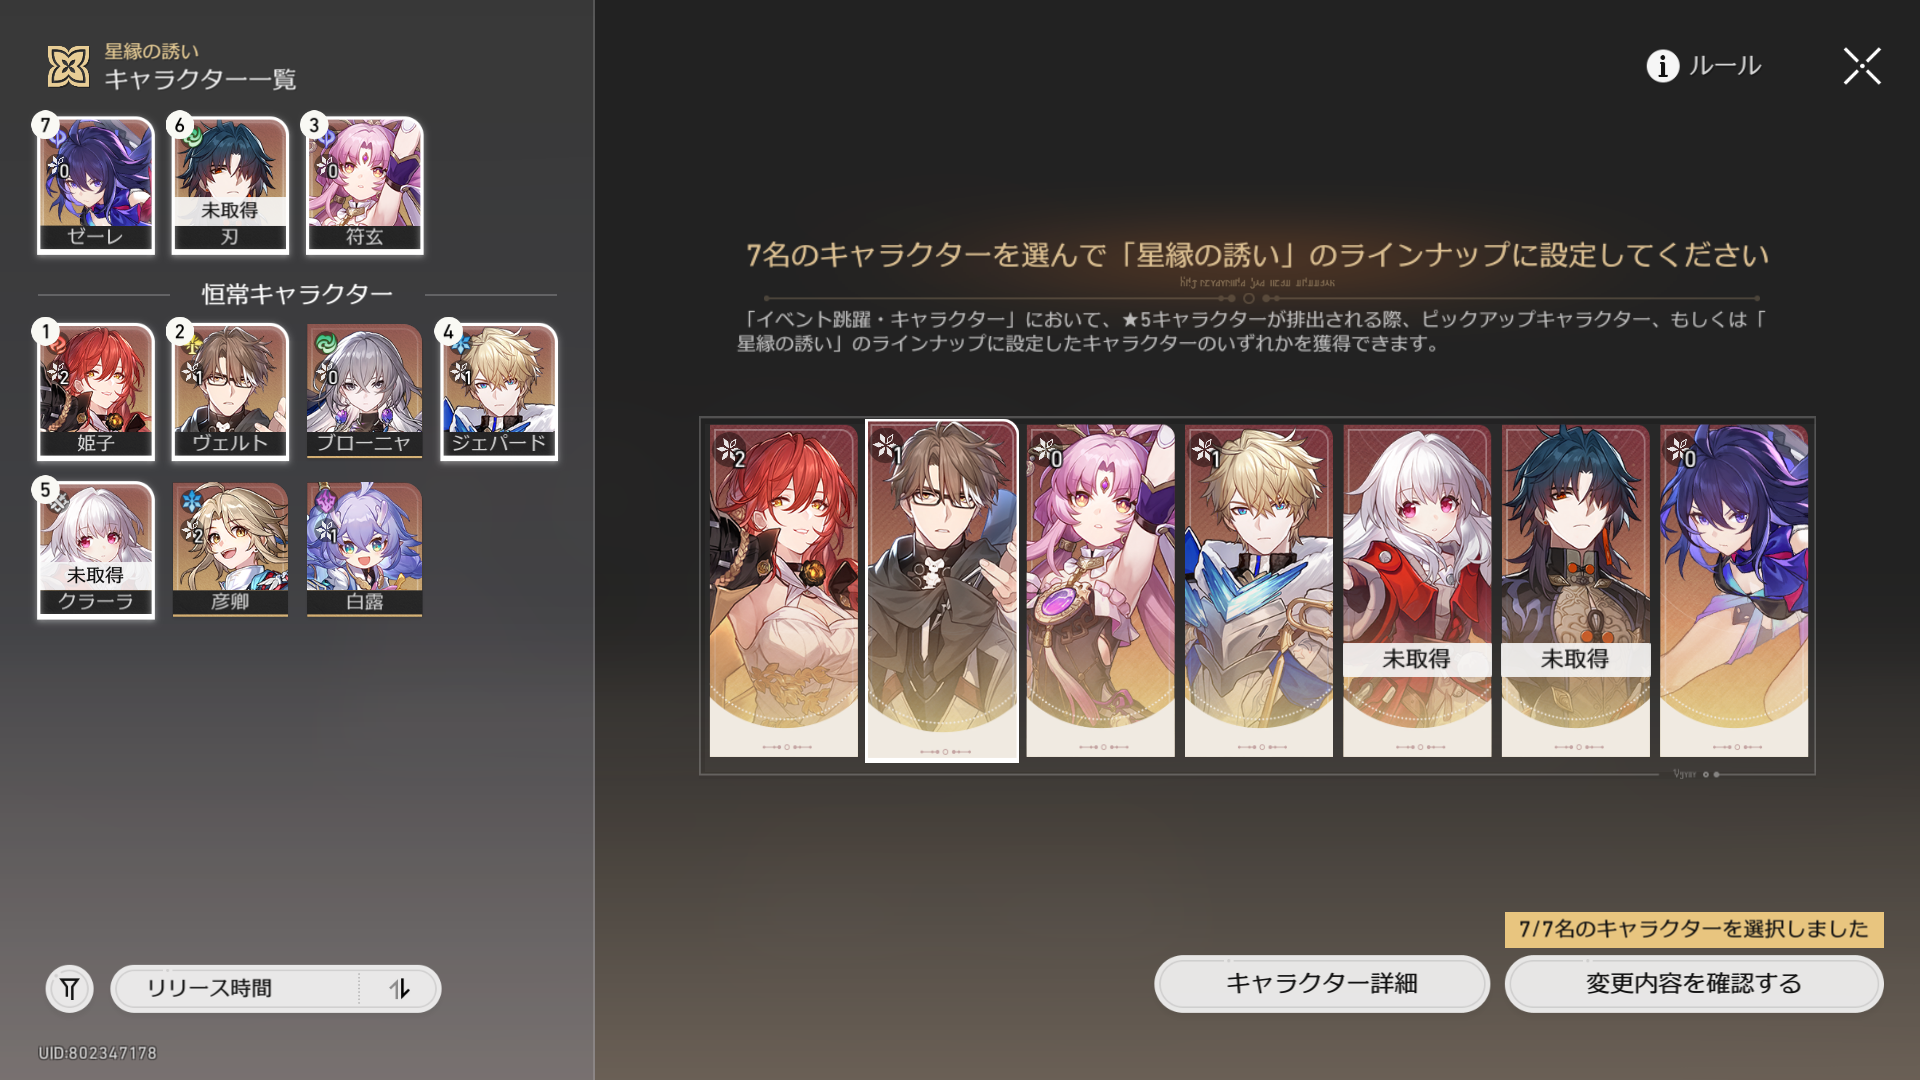This screenshot has height=1080, width=1920.
Task: Select the last lineup slot showing ゼーレ
Action: (x=1734, y=591)
